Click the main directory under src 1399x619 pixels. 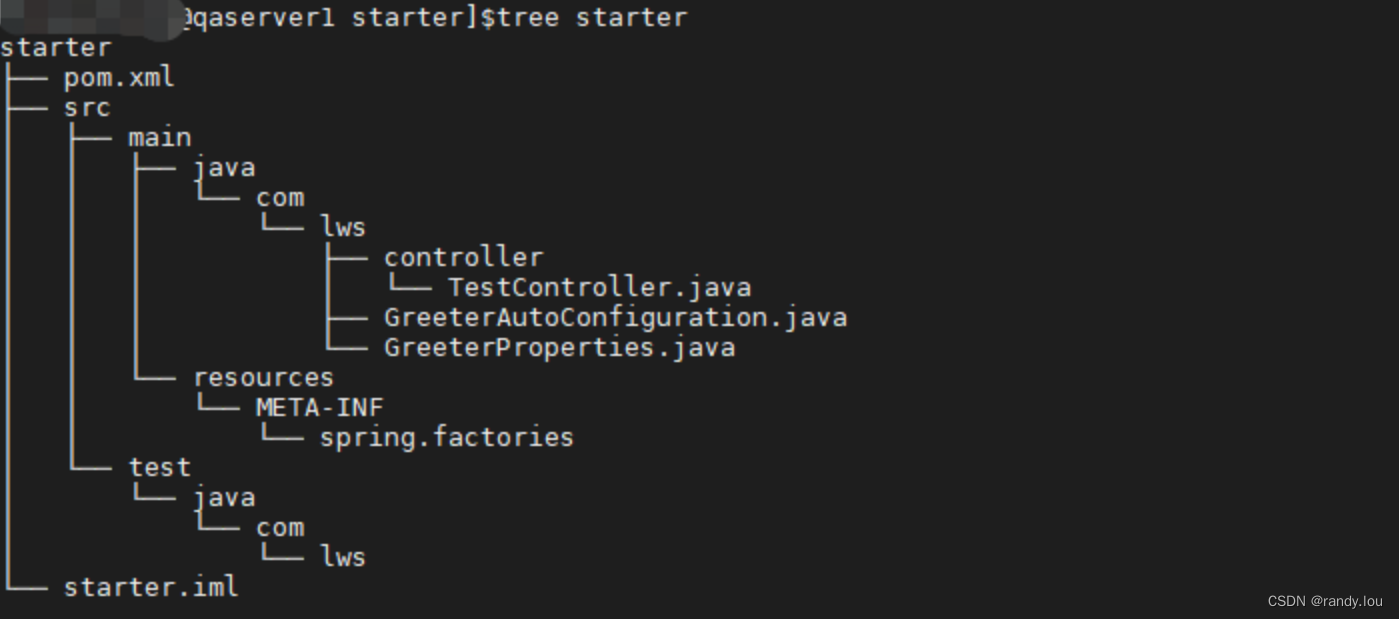pos(160,137)
